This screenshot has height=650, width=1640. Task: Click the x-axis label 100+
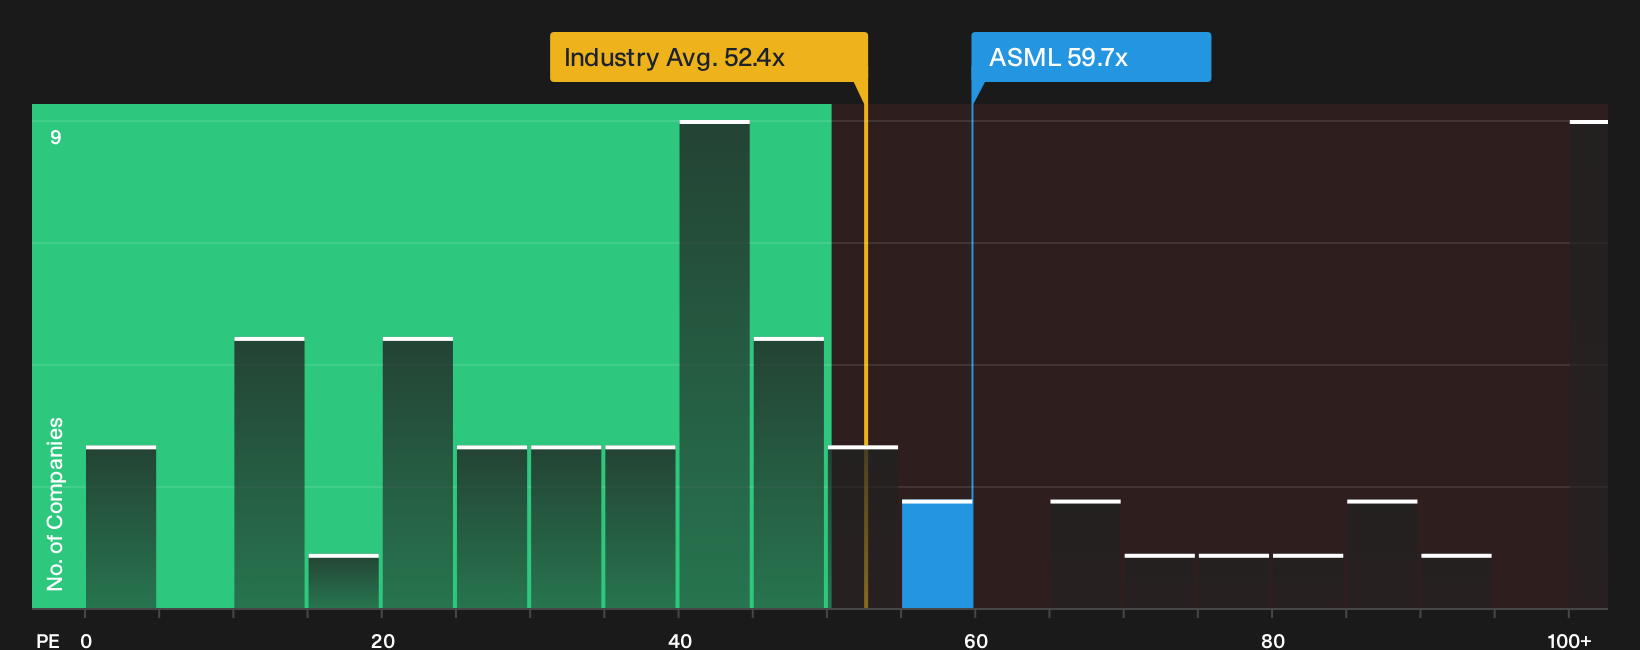point(1569,640)
